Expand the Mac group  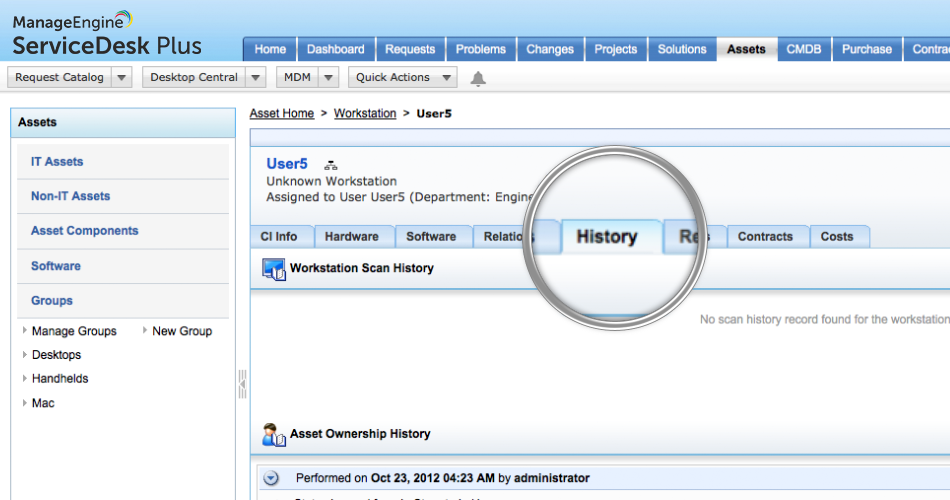point(25,402)
